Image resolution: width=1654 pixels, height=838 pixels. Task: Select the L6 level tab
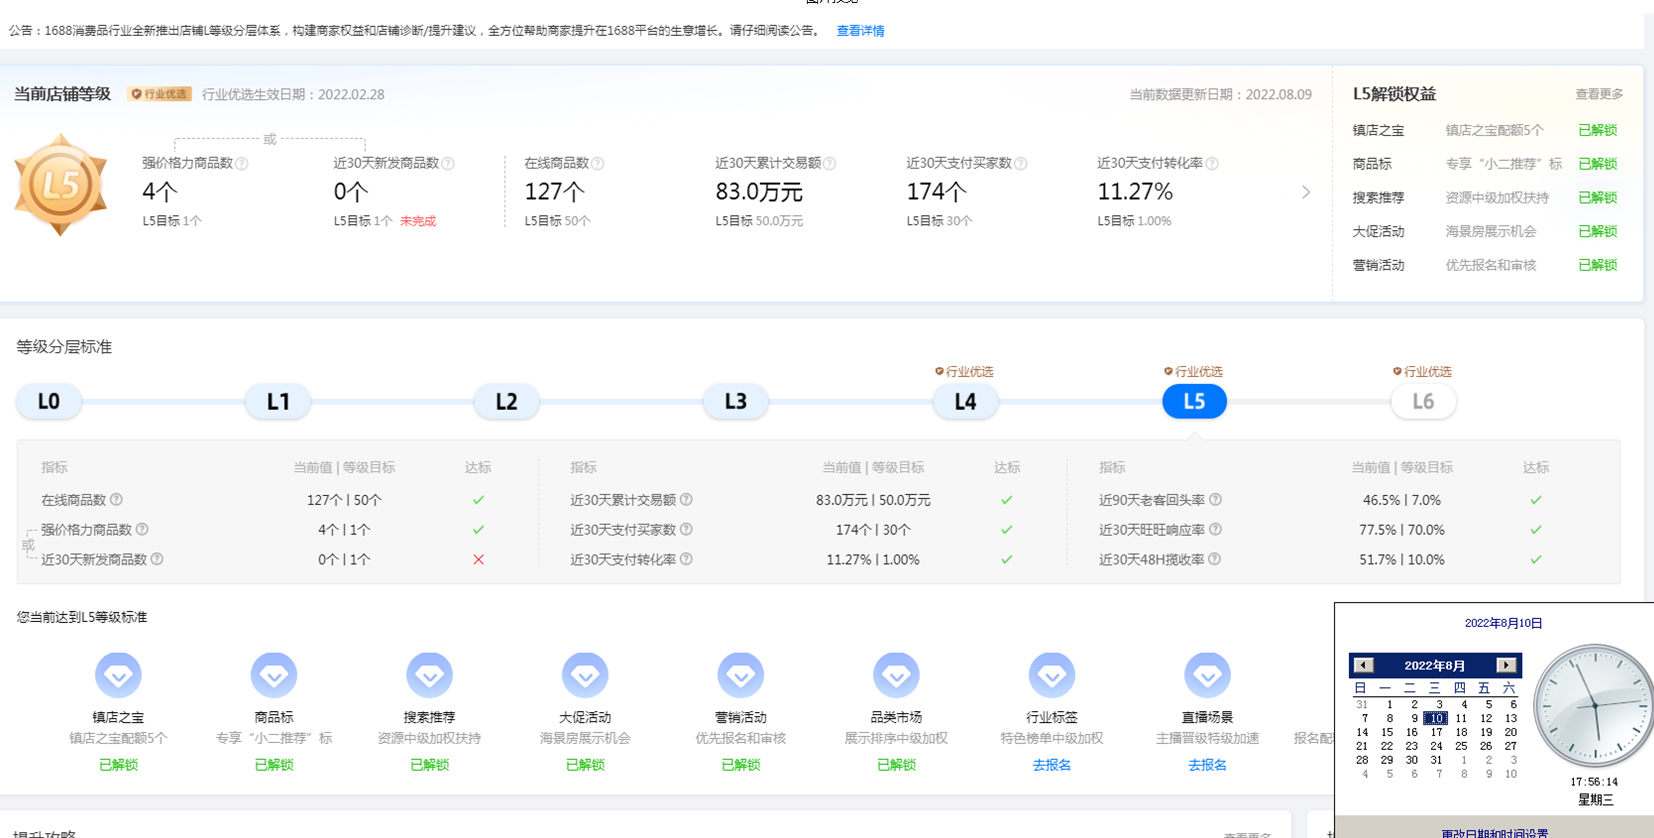[x=1423, y=402]
